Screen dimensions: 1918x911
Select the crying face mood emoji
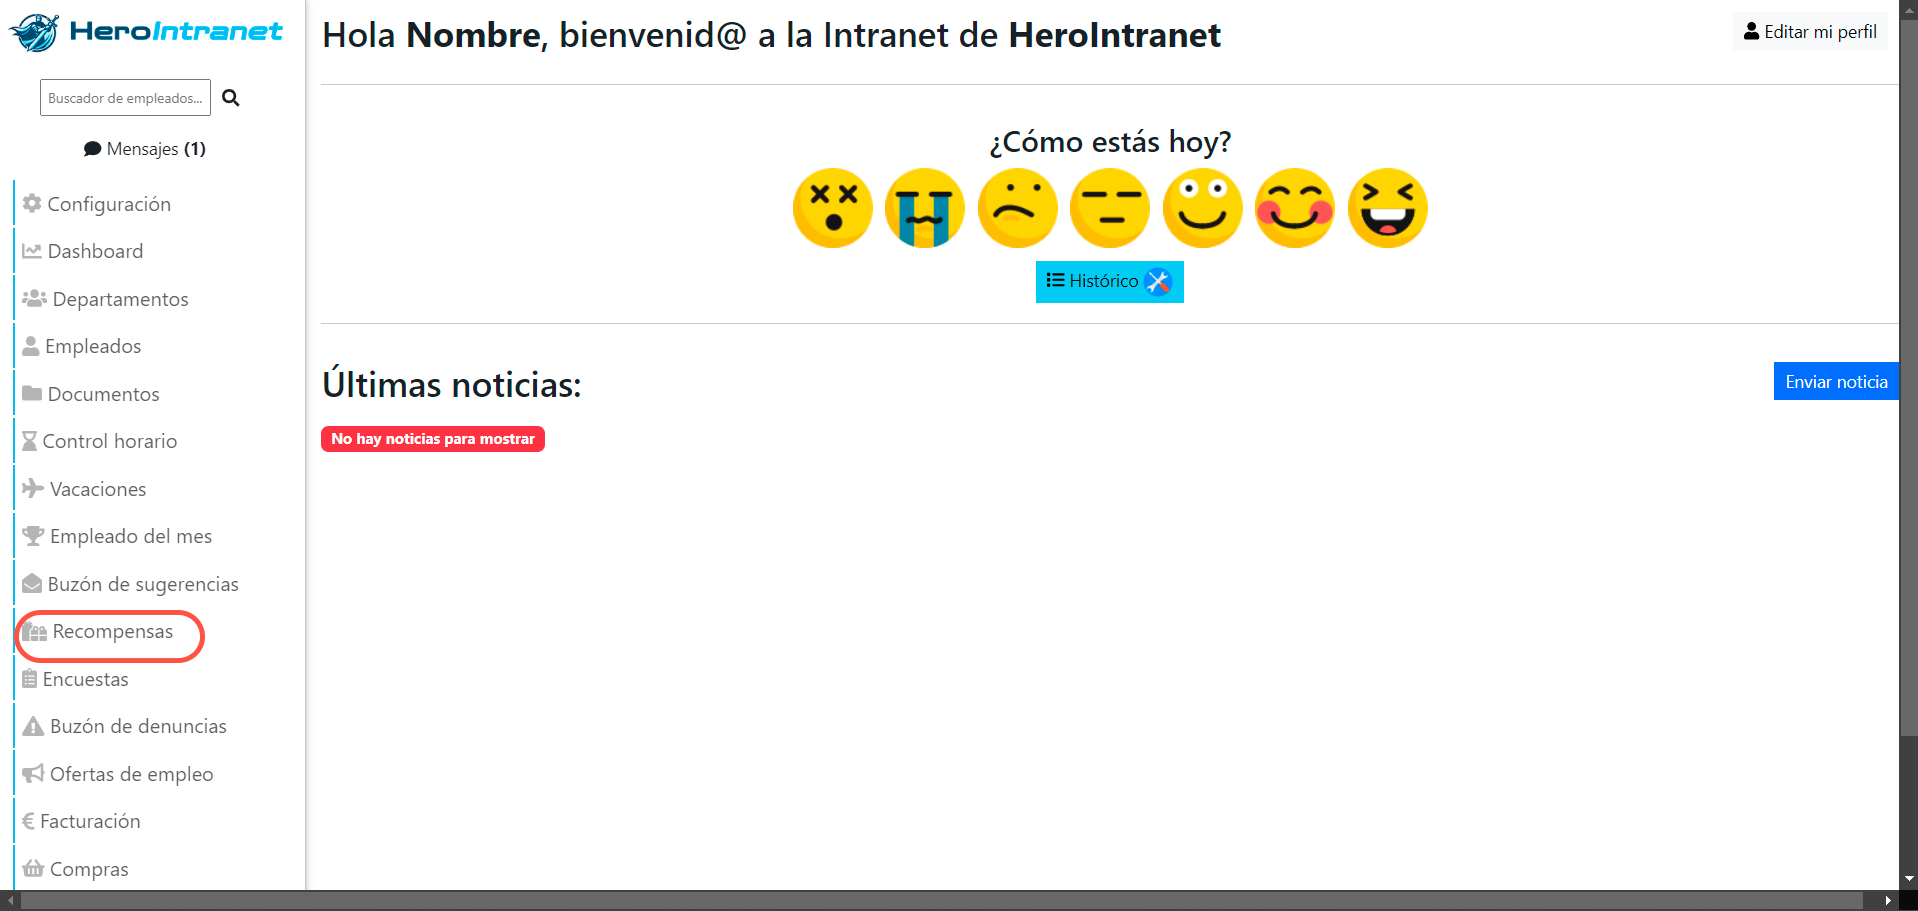click(x=925, y=208)
